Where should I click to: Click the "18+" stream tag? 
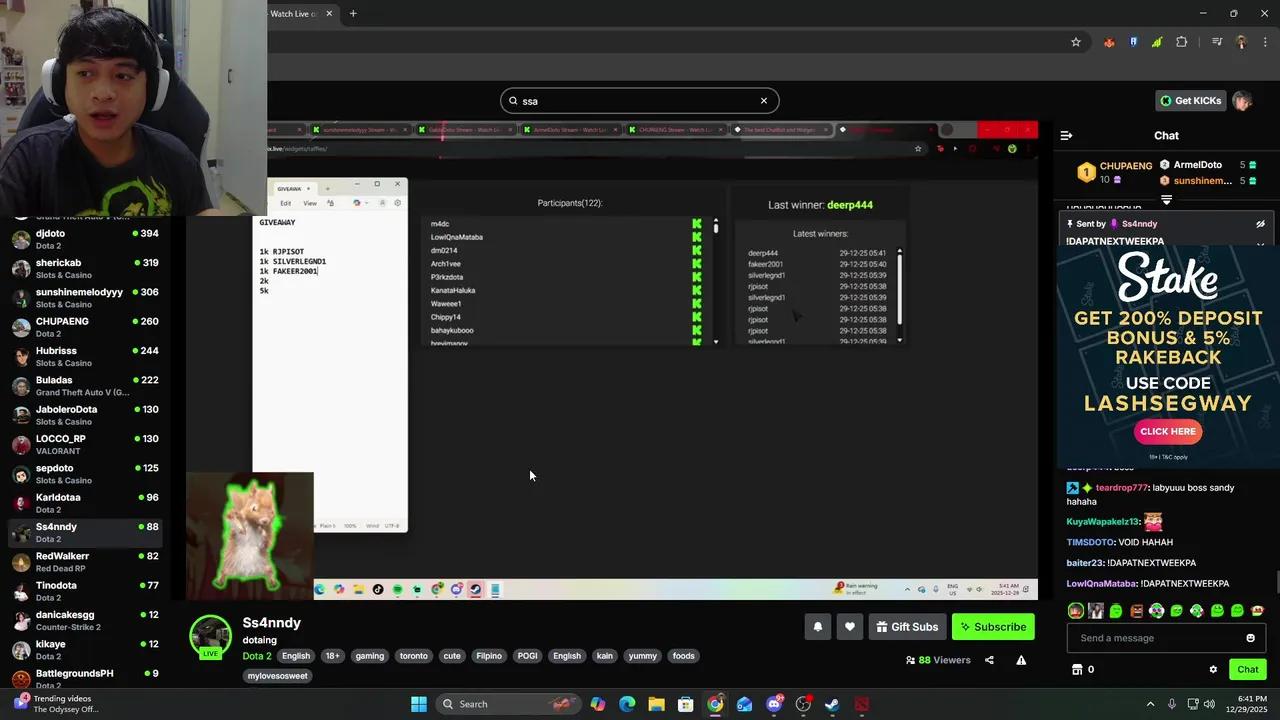coord(332,656)
